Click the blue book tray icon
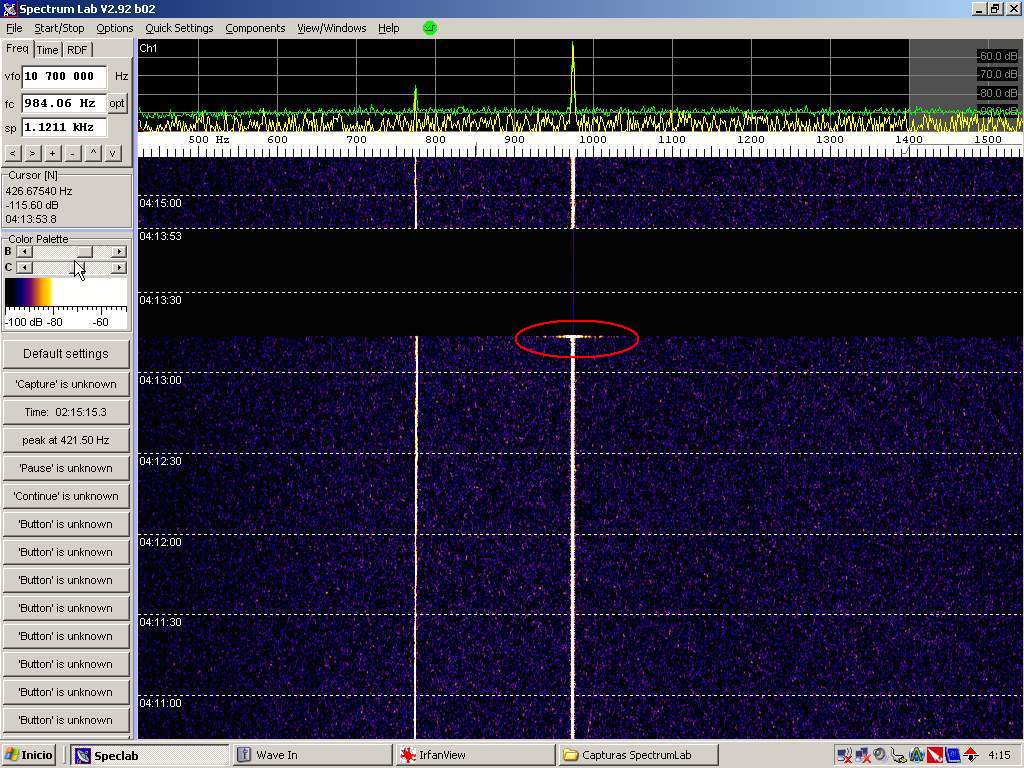1024x768 pixels. pyautogui.click(x=952, y=755)
